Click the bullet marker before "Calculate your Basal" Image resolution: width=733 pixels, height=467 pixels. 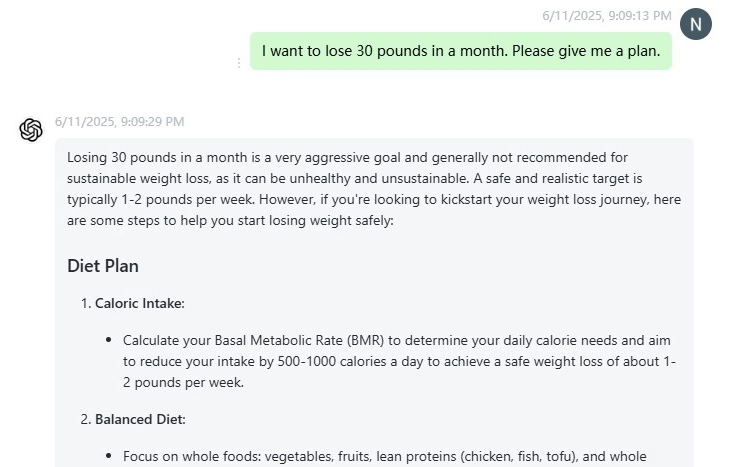pyautogui.click(x=108, y=340)
